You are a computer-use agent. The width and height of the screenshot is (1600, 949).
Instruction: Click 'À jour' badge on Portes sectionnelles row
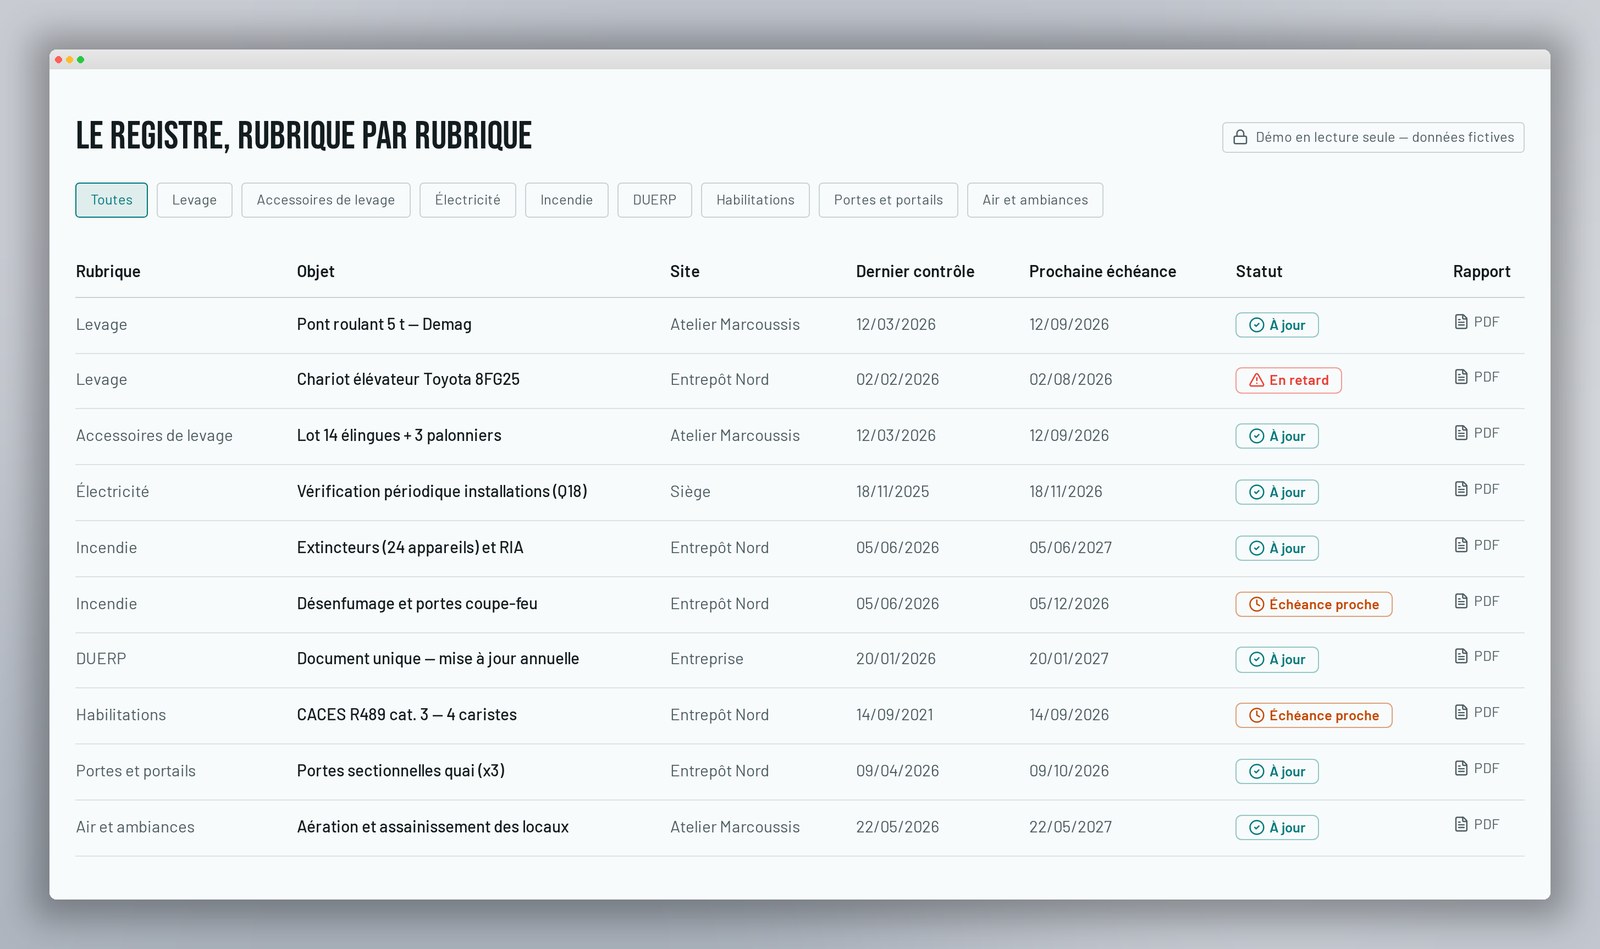pos(1277,771)
